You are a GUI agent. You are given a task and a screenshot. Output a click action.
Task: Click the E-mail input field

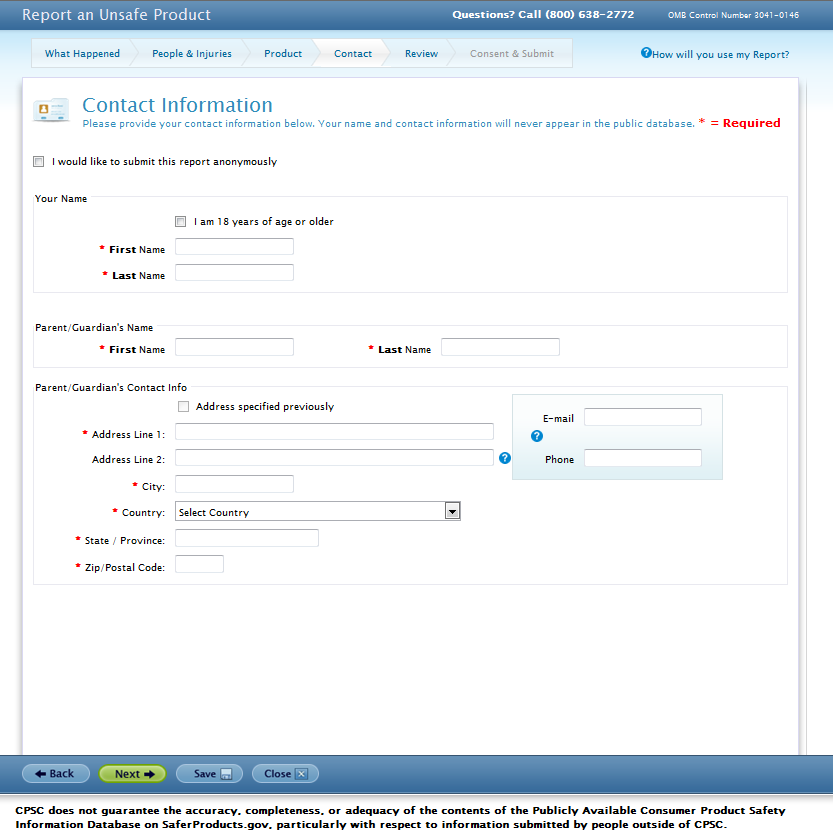[x=643, y=417]
